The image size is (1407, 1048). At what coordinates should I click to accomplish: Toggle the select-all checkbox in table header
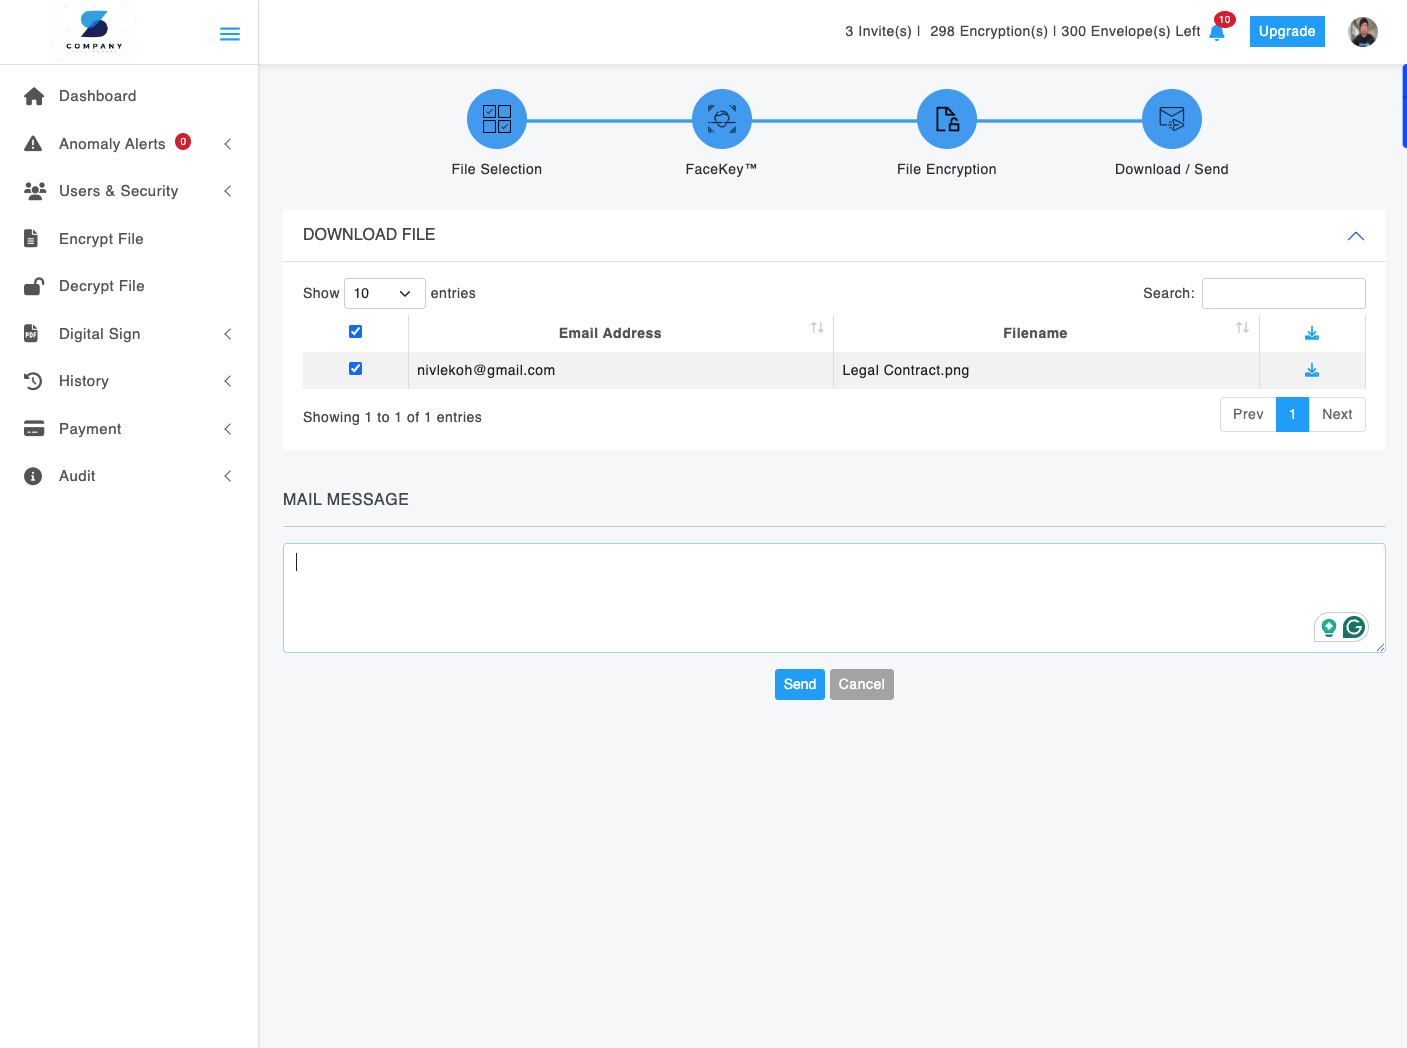tap(355, 332)
